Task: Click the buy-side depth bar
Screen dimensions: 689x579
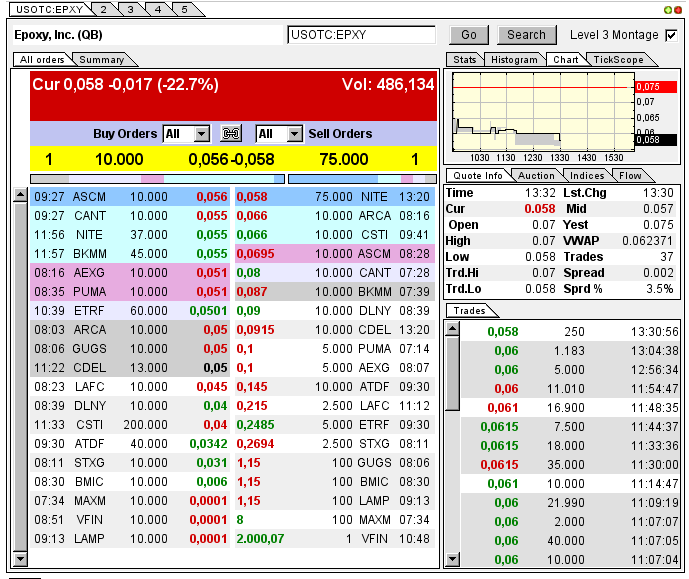Action: [157, 179]
